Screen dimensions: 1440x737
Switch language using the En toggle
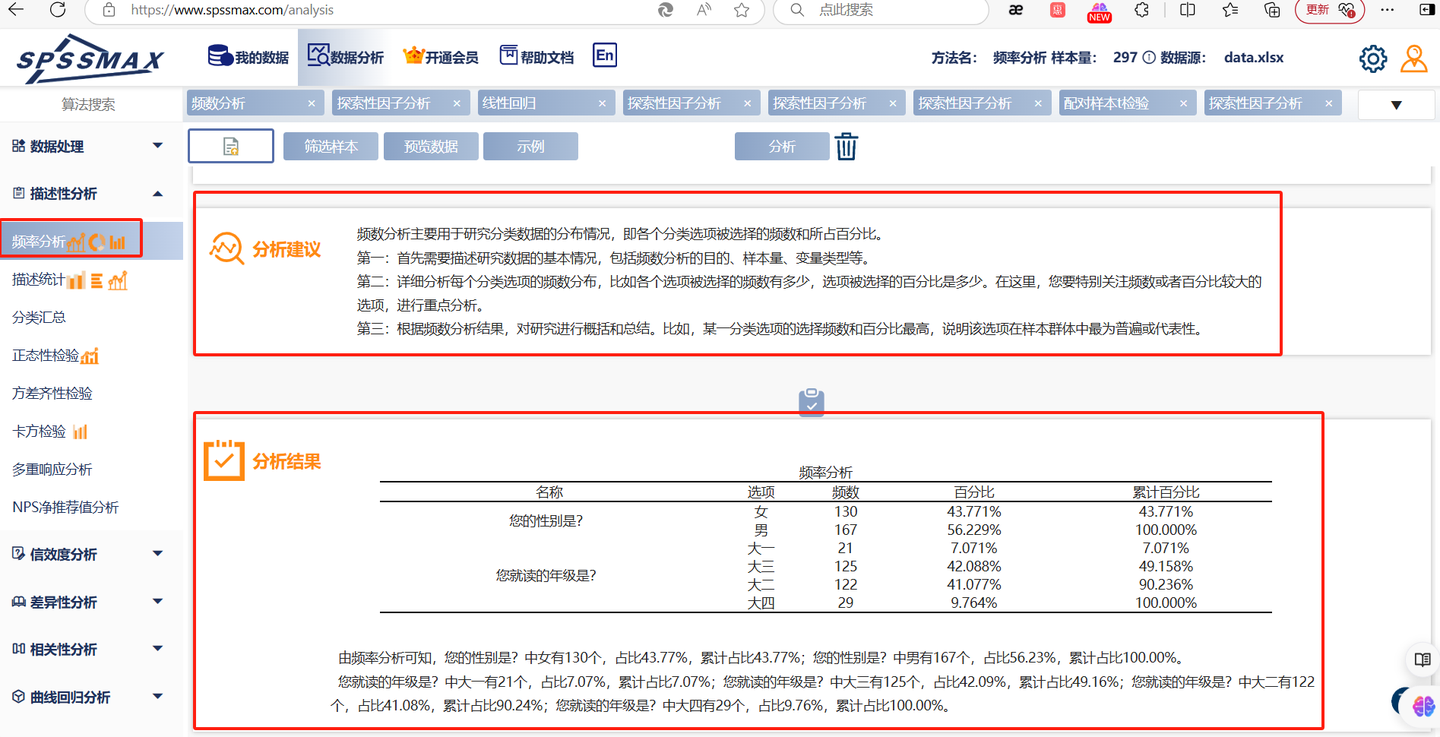(x=604, y=56)
